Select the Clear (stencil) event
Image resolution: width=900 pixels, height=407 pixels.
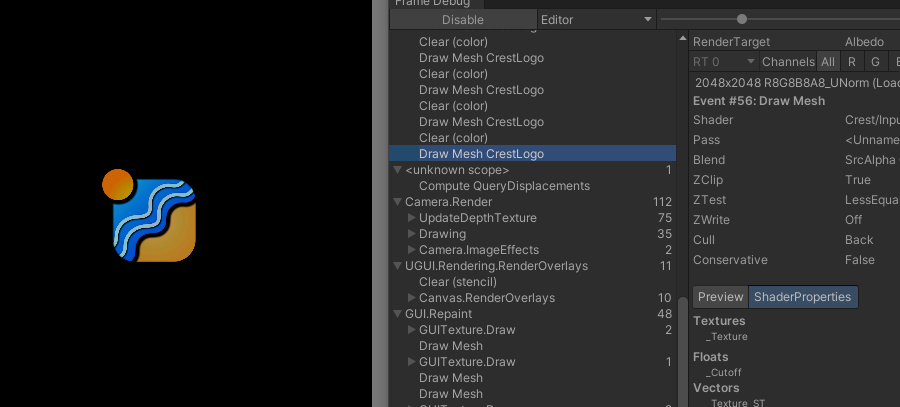pyautogui.click(x=457, y=282)
